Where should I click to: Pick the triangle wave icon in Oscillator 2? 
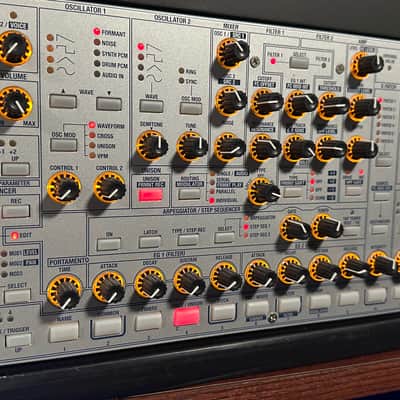(154, 68)
